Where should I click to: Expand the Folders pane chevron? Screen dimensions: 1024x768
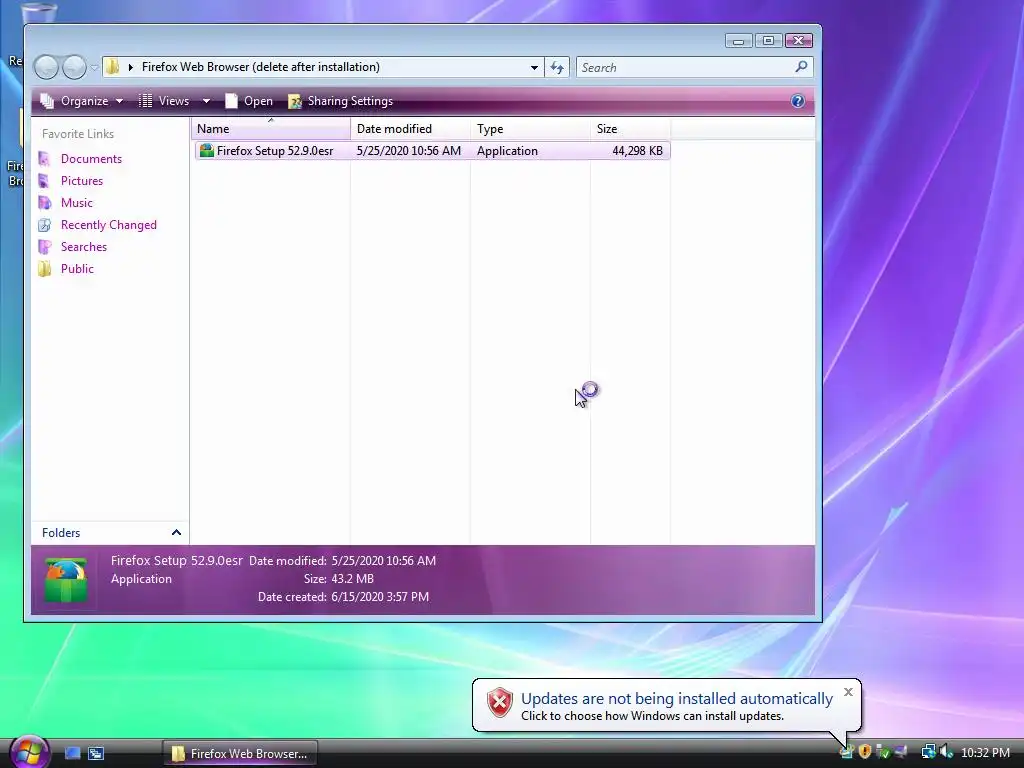coord(176,533)
